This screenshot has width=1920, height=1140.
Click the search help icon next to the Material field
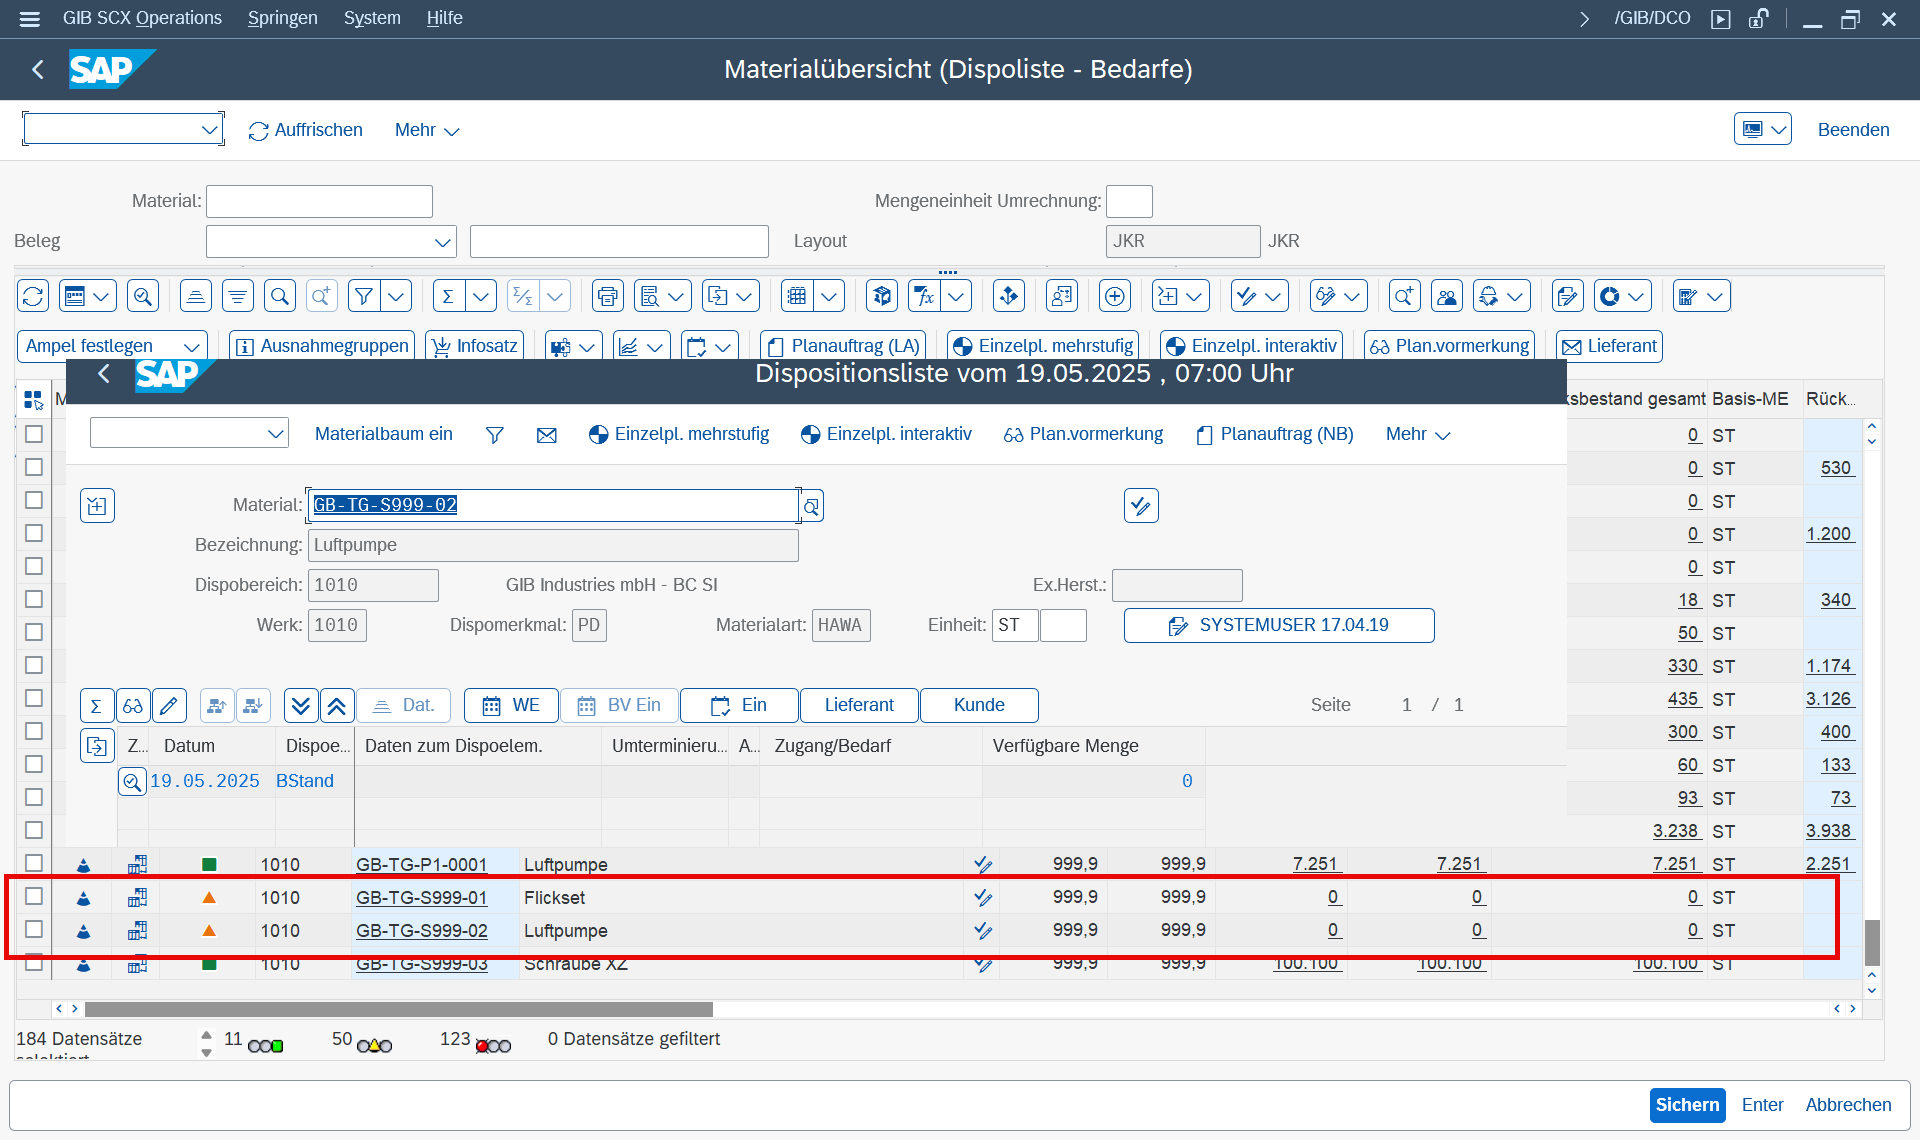pos(811,506)
